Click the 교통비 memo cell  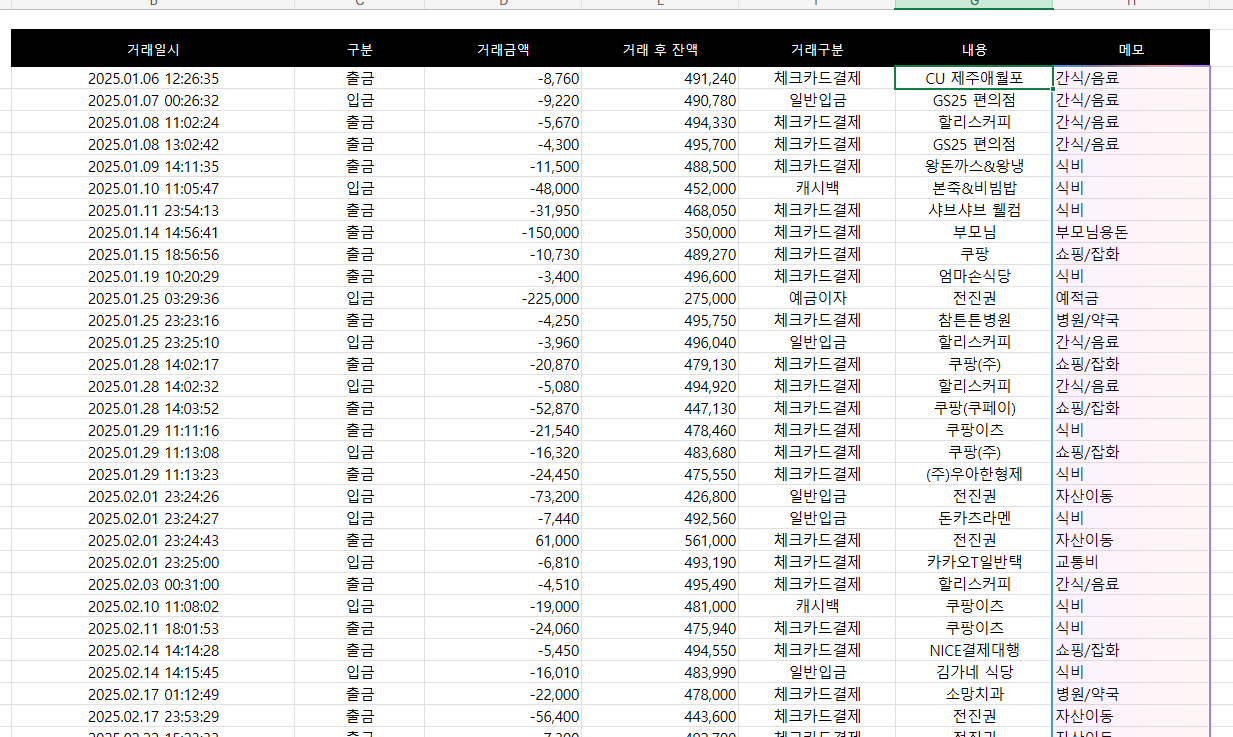(x=1131, y=562)
